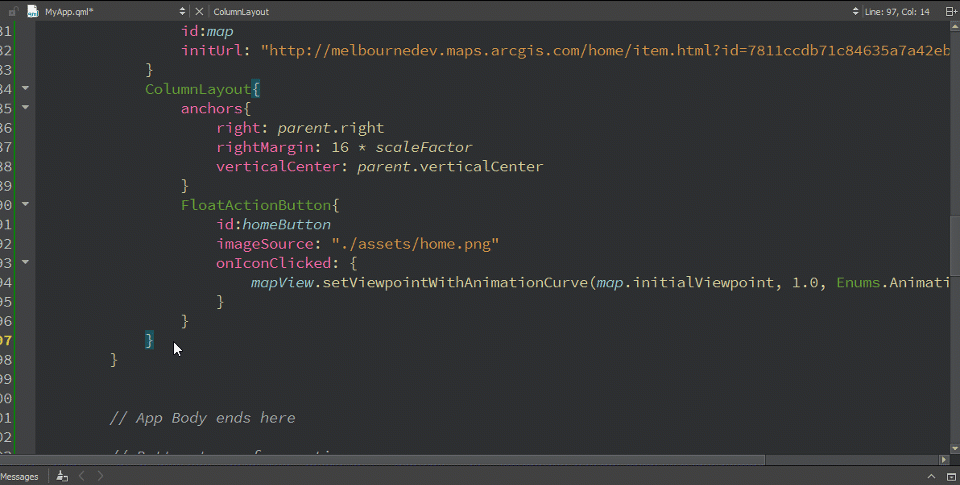Click the imageSource "./assets/home.png" line
Image resolution: width=960 pixels, height=485 pixels.
(358, 244)
